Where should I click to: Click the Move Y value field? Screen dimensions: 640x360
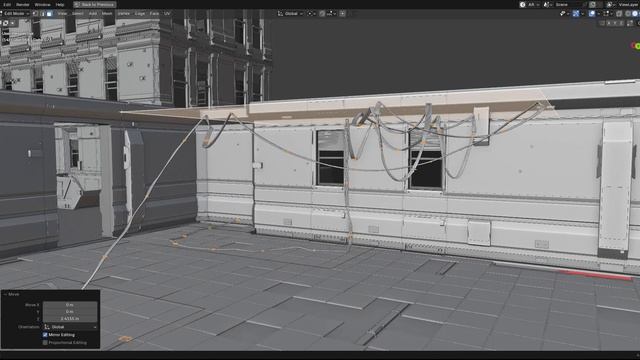70,311
